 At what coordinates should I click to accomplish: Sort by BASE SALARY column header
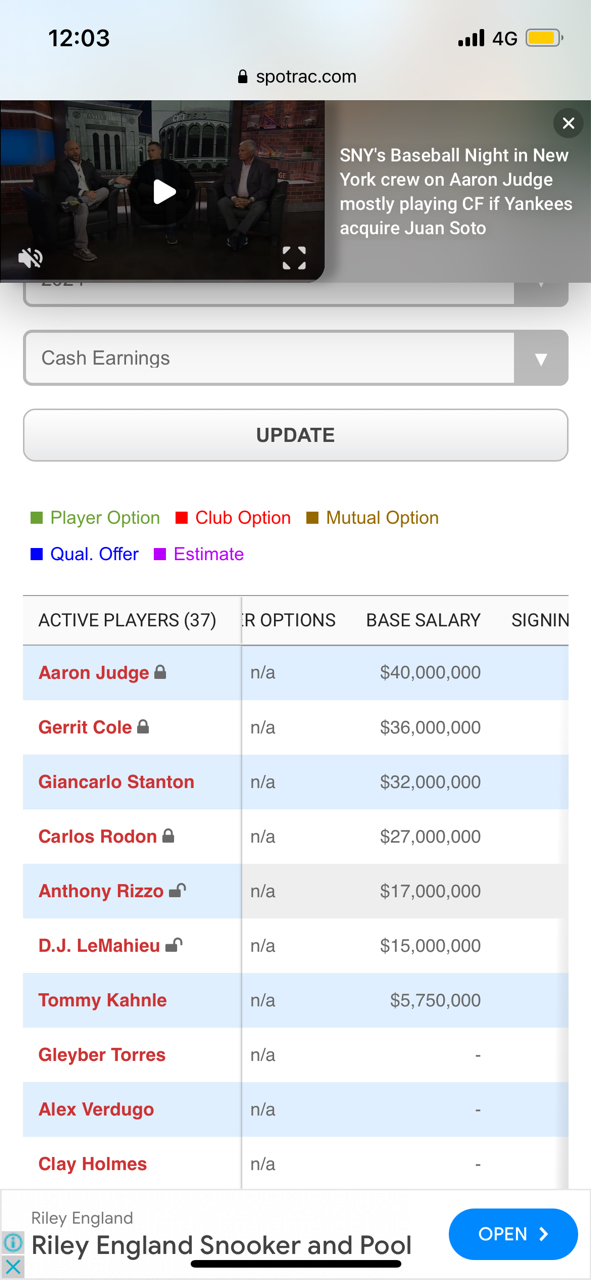tap(423, 620)
